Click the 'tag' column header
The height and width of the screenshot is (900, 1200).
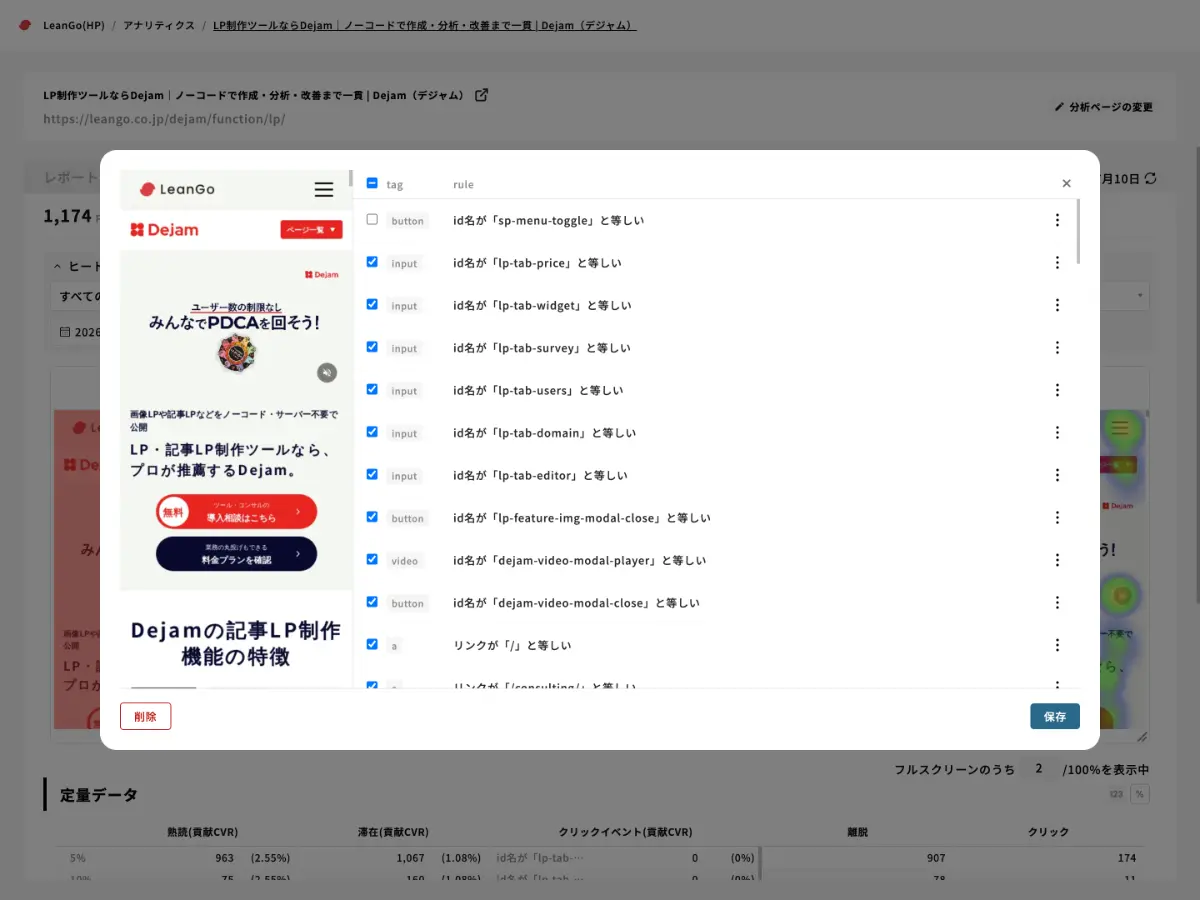point(395,184)
